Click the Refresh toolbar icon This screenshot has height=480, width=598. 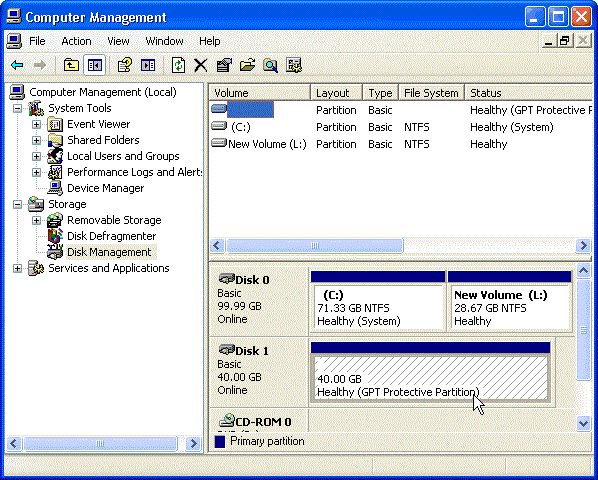(x=178, y=66)
